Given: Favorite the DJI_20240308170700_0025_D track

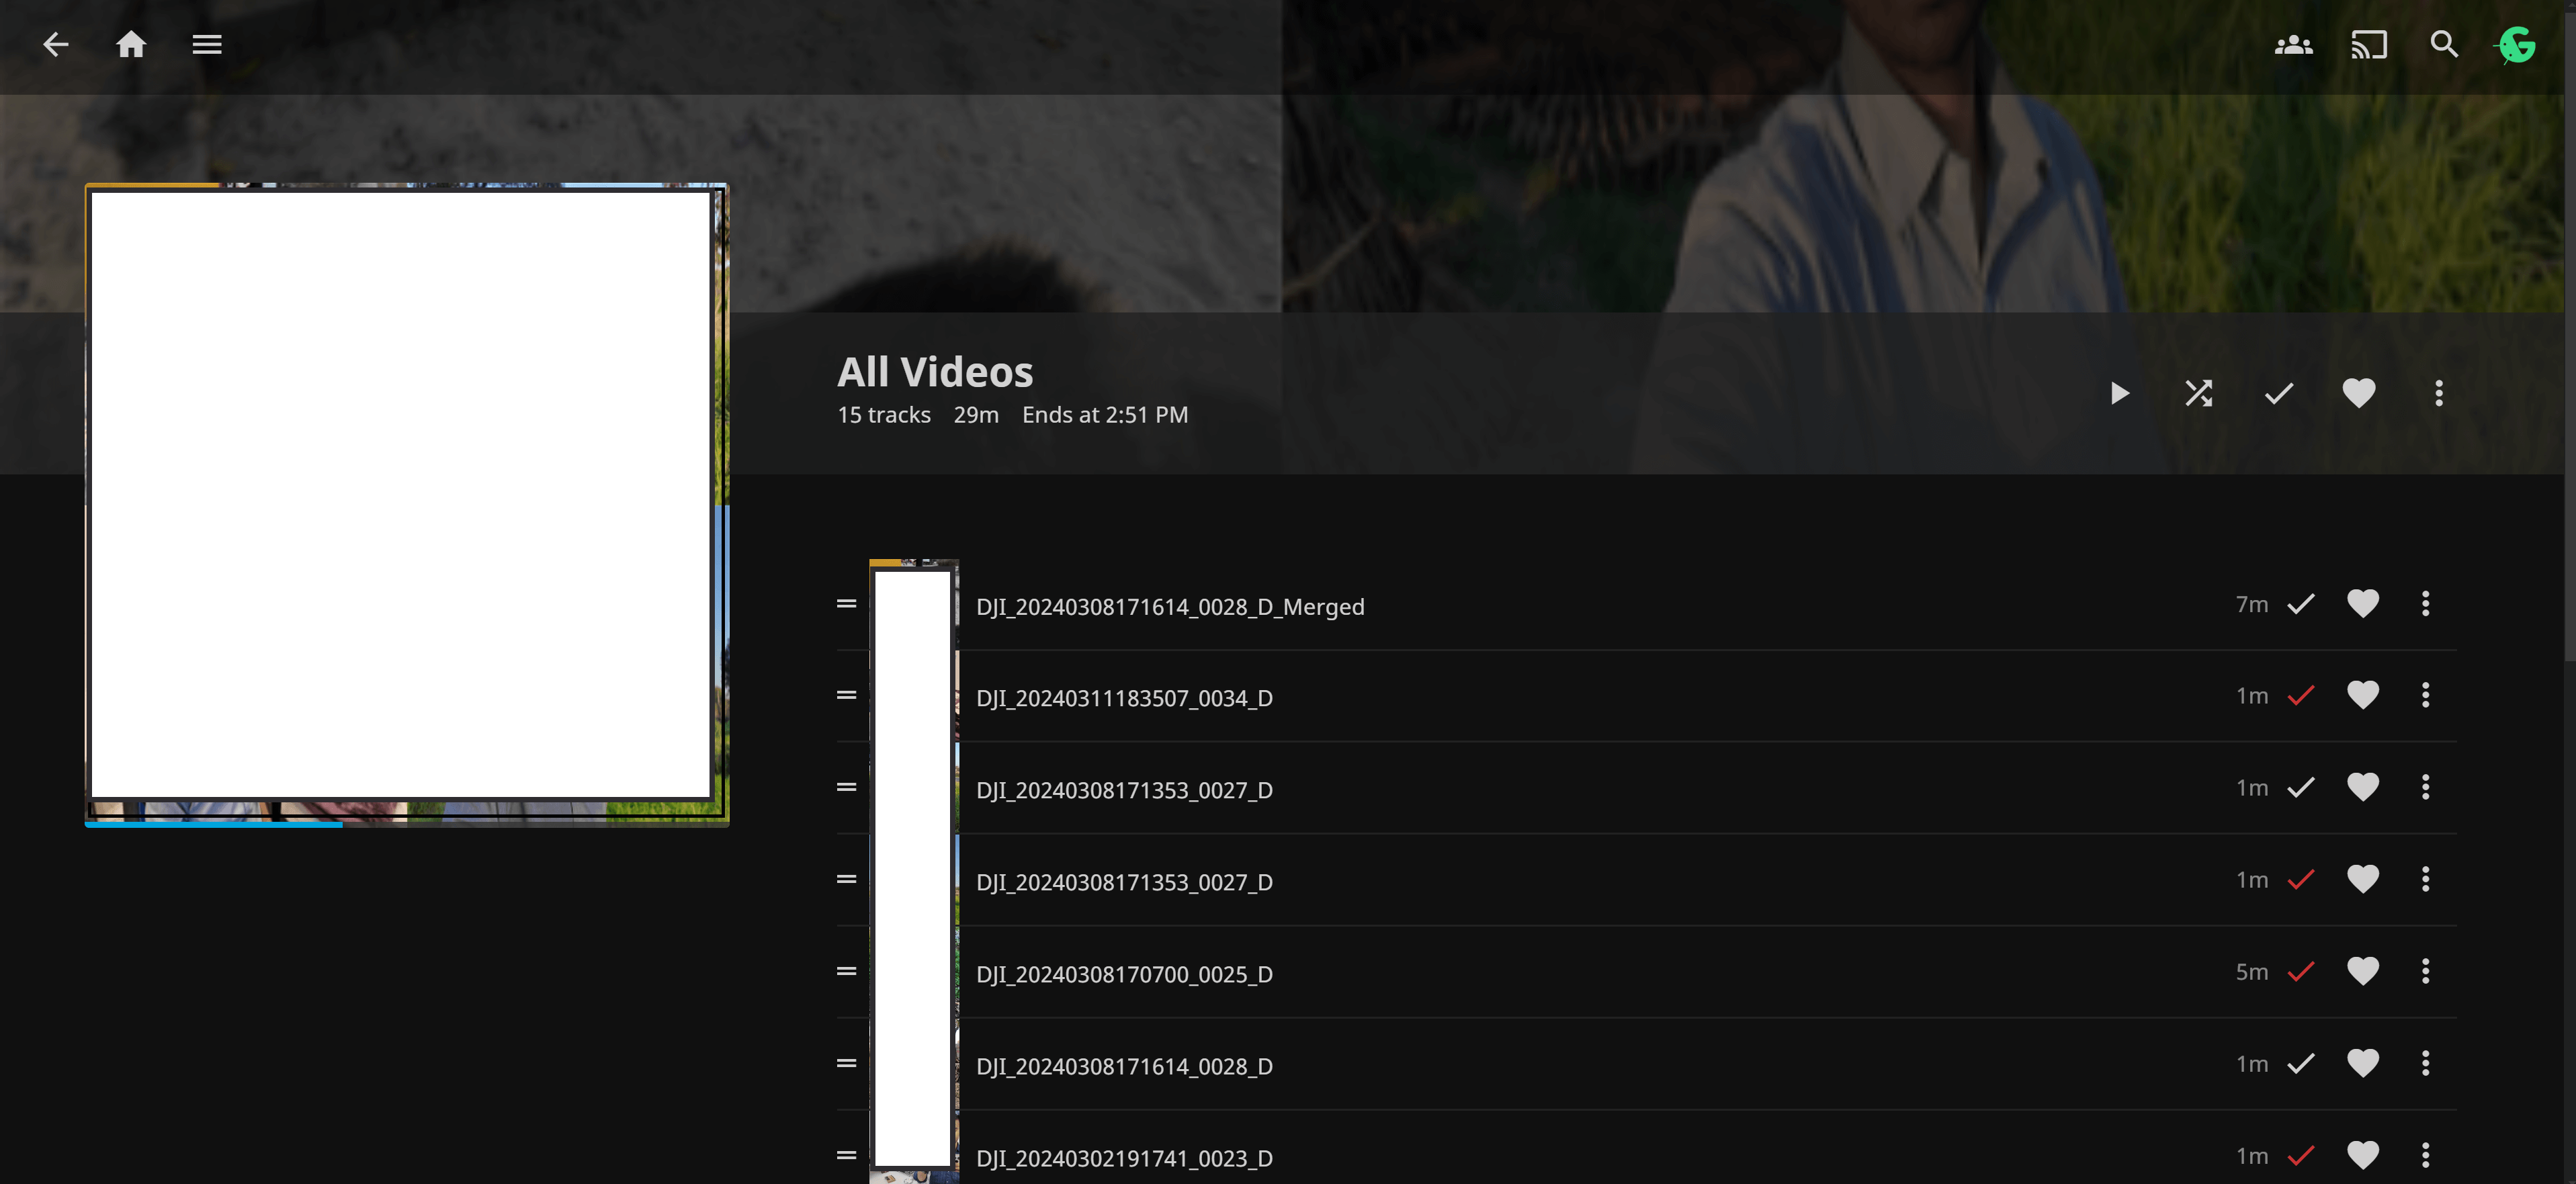Looking at the screenshot, I should tap(2362, 971).
